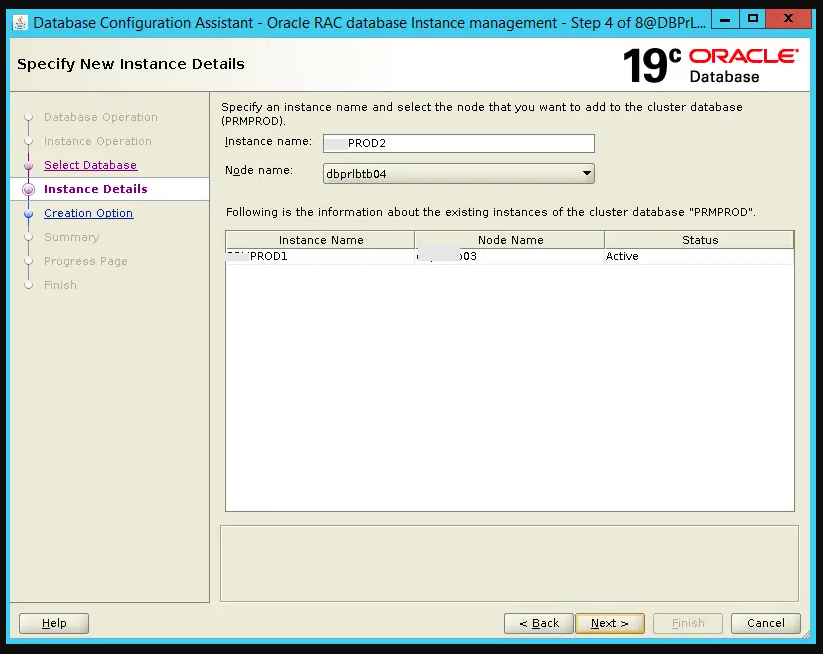Click the Select Database step bullet
823x654 pixels.
29,165
